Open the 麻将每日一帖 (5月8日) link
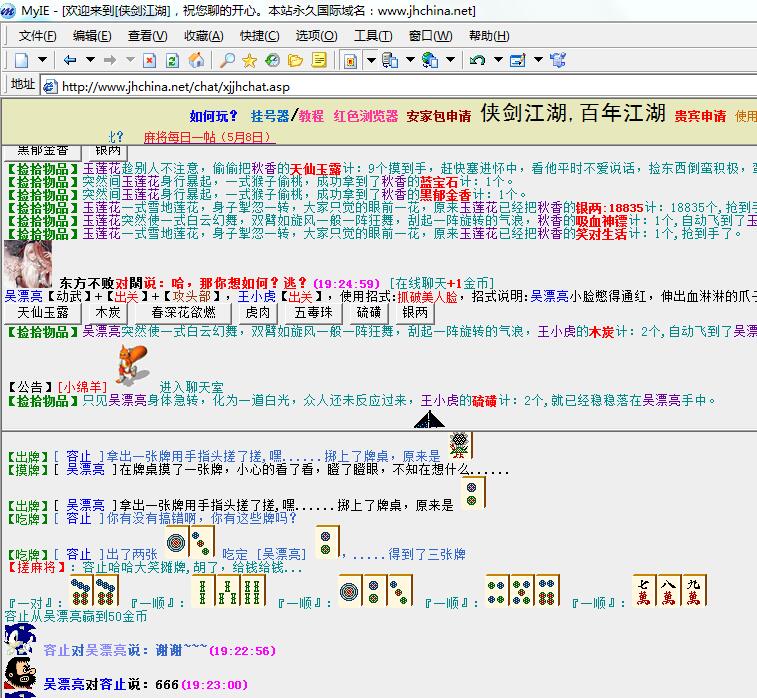The height and width of the screenshot is (698, 757). tap(210, 137)
